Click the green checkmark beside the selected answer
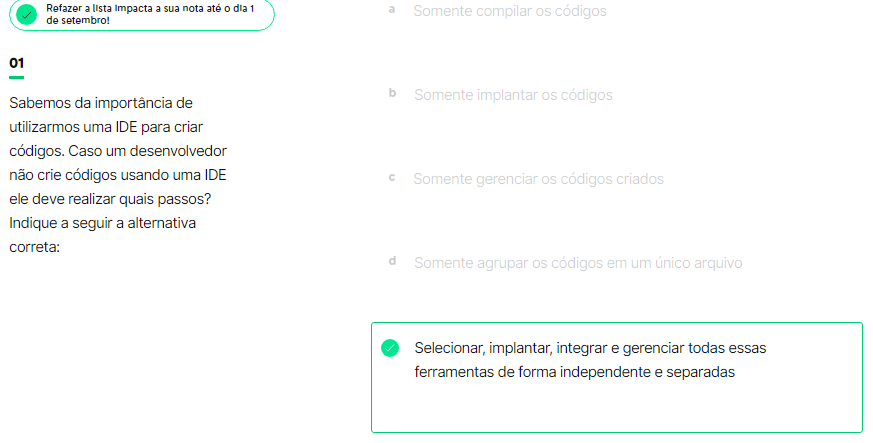 pyautogui.click(x=390, y=348)
